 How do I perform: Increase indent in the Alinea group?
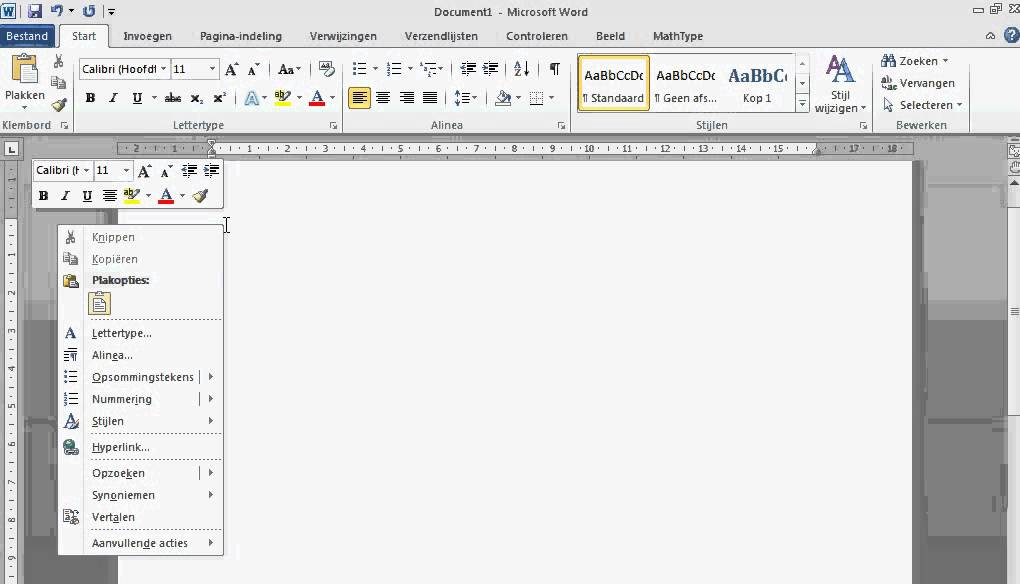(490, 69)
